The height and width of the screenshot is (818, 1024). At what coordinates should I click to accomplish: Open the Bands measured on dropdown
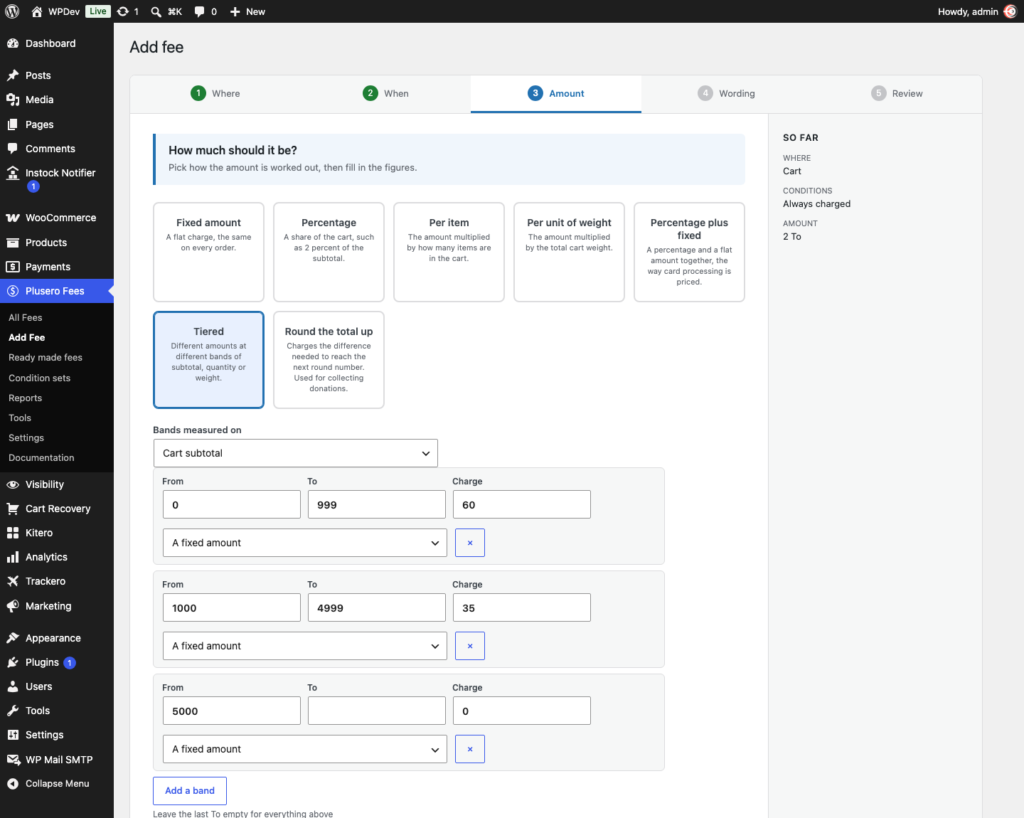click(x=295, y=453)
